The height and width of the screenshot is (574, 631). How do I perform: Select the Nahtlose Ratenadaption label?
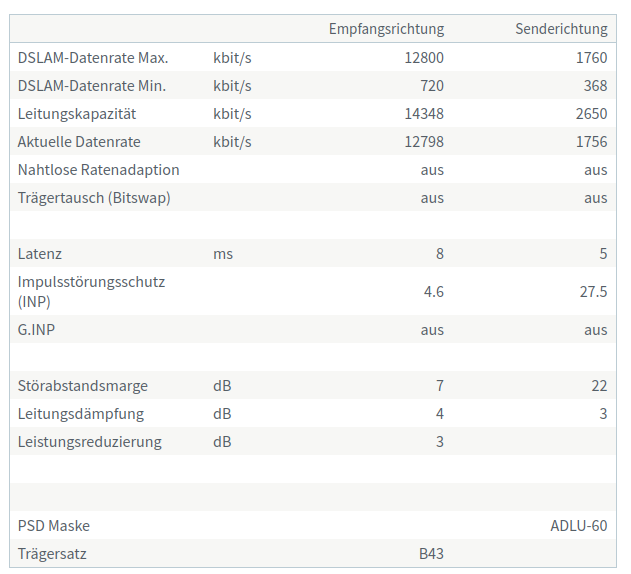click(99, 170)
